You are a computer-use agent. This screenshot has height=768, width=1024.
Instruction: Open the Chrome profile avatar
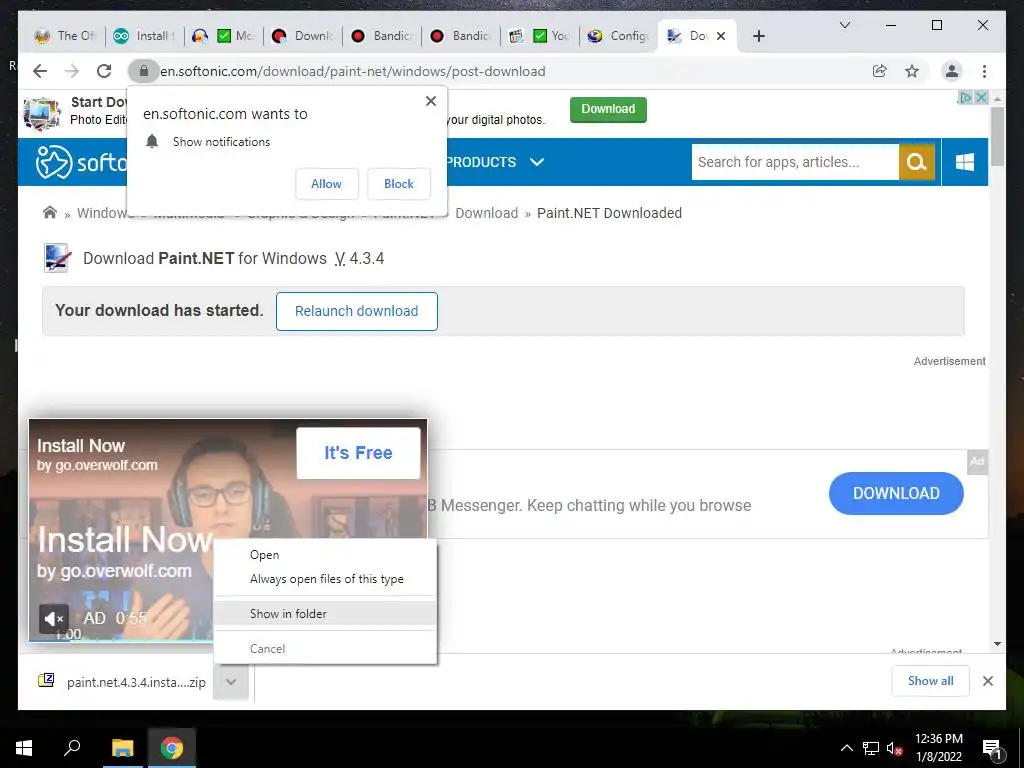click(x=952, y=71)
